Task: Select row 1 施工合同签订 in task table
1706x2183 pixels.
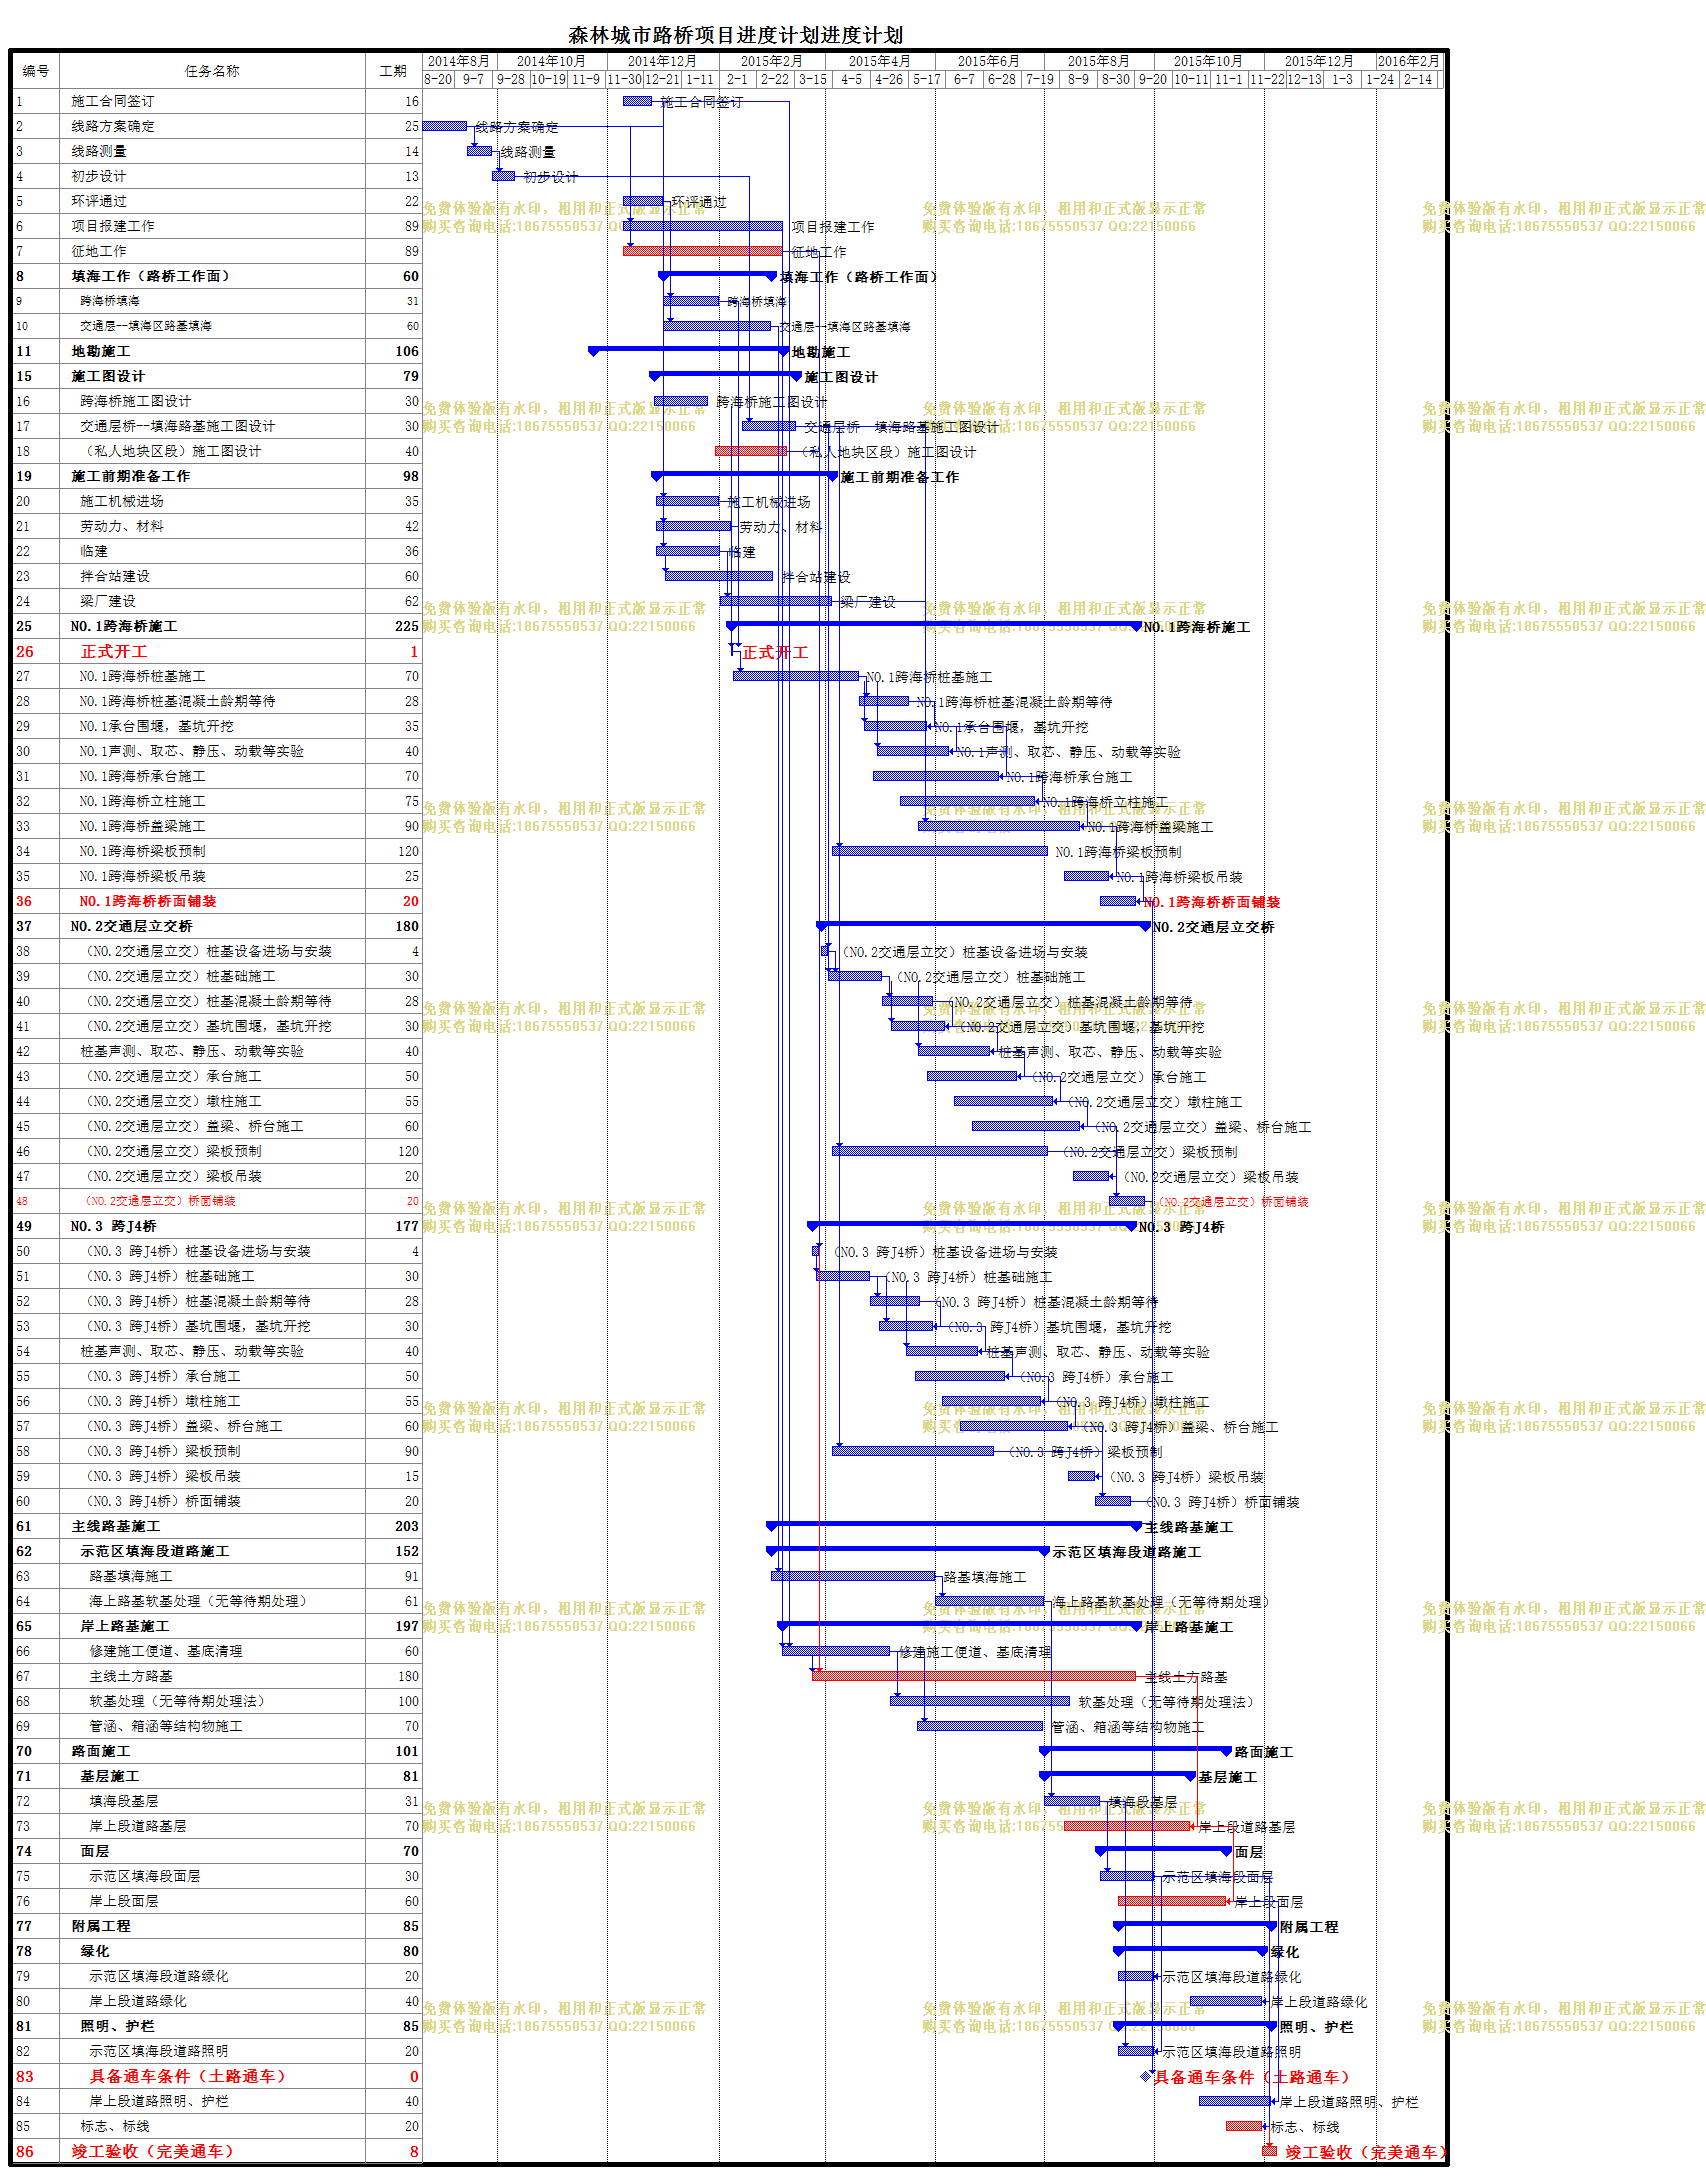Action: tap(217, 101)
